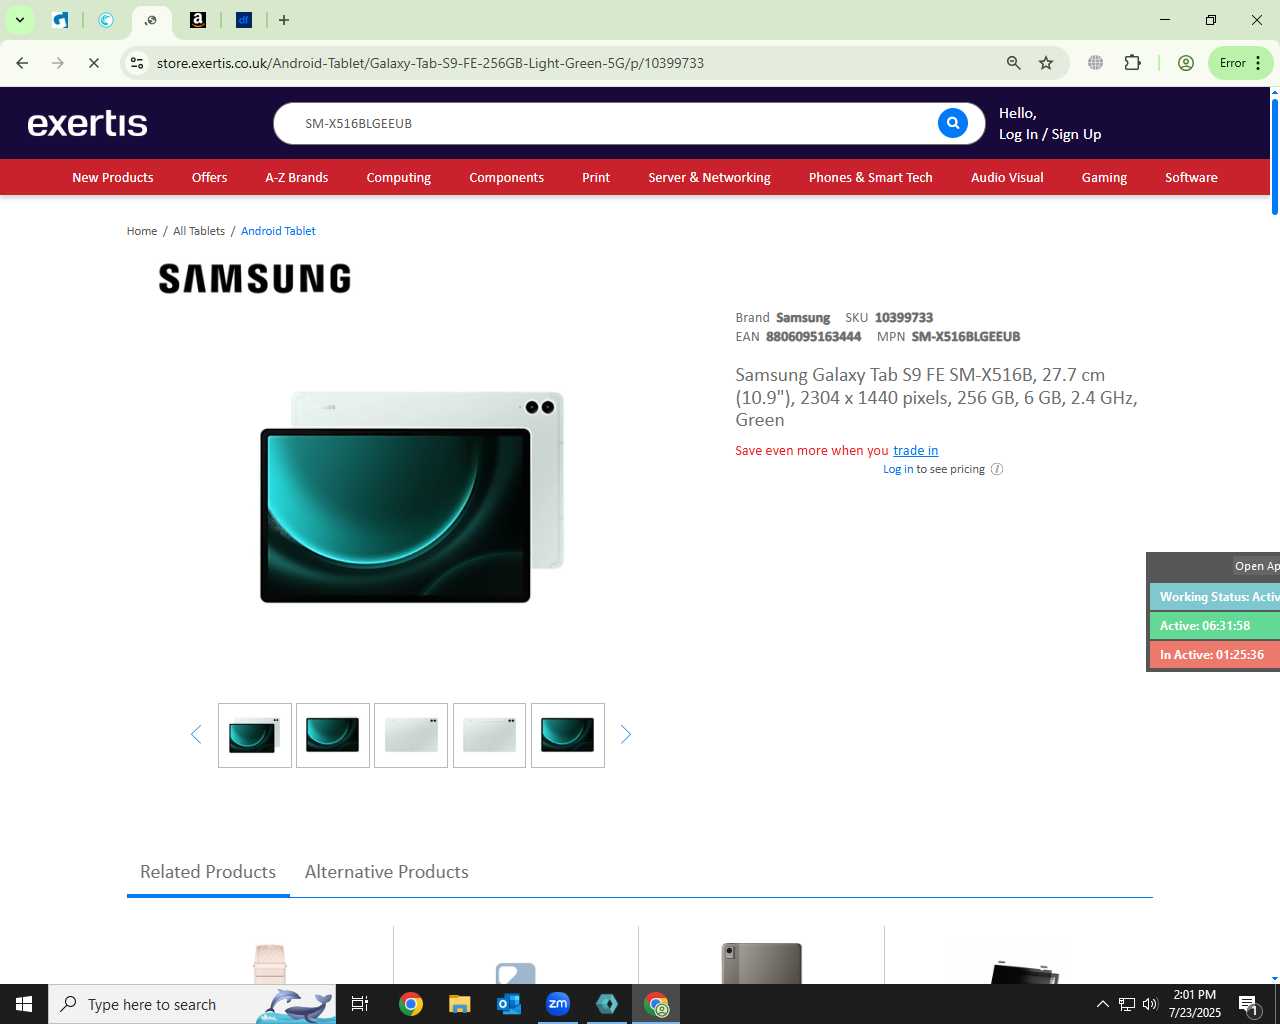
Task: Open Zoom from the taskbar
Action: [x=558, y=1004]
